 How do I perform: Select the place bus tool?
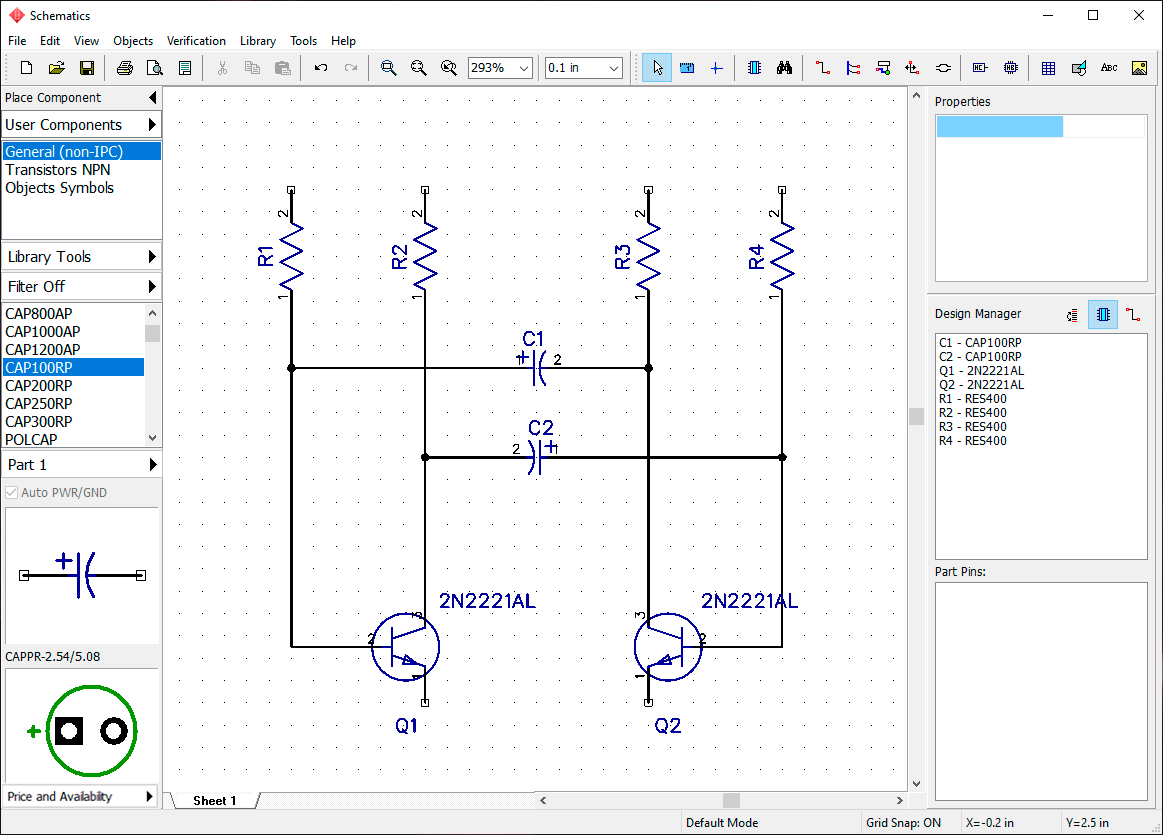853,67
